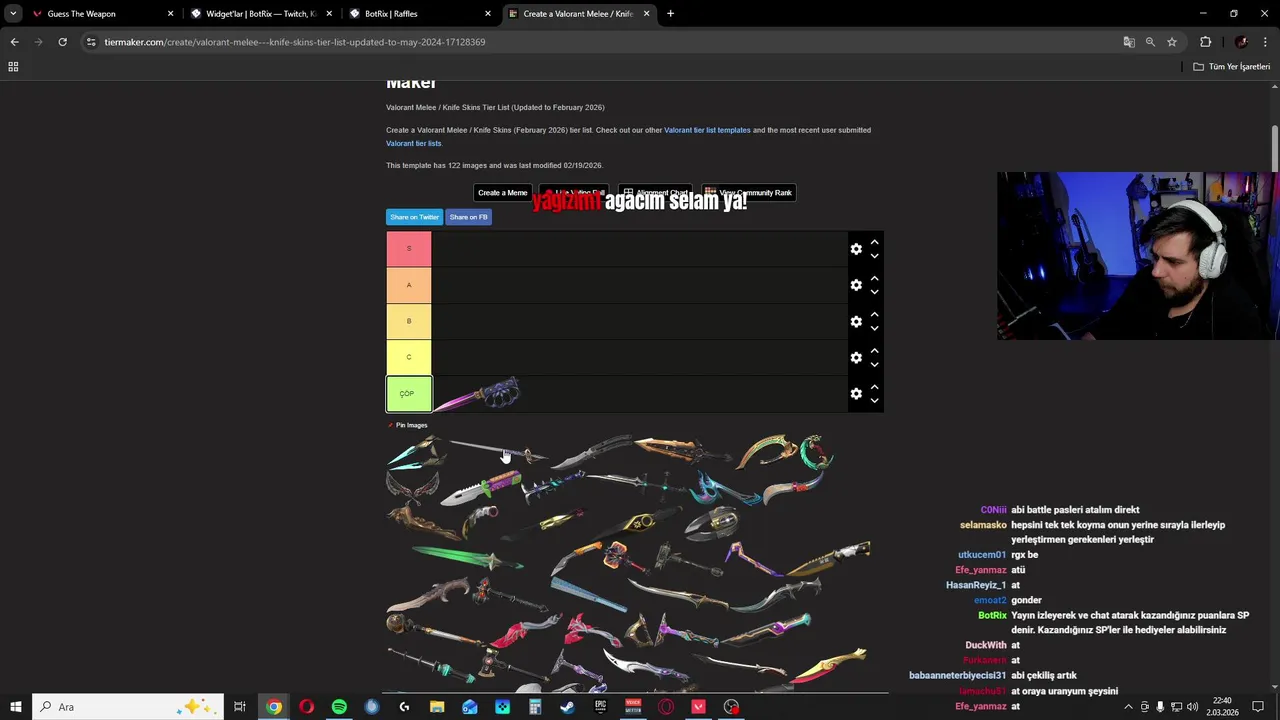Show hidden system tray icons
The height and width of the screenshot is (720, 1280).
click(1128, 707)
